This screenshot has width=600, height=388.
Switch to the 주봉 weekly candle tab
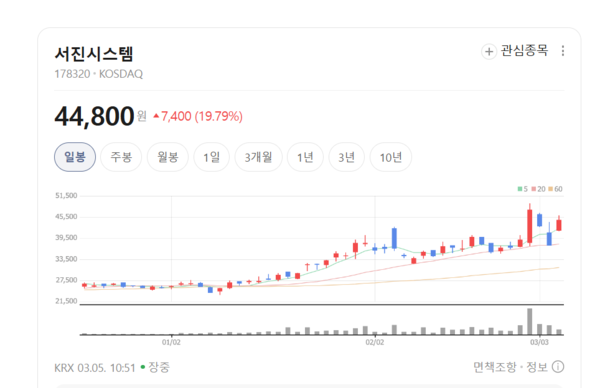coord(121,157)
